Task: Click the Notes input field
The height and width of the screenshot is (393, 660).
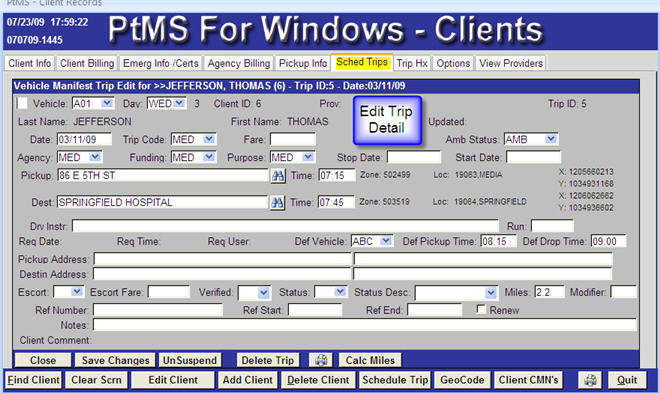Action: (x=365, y=325)
